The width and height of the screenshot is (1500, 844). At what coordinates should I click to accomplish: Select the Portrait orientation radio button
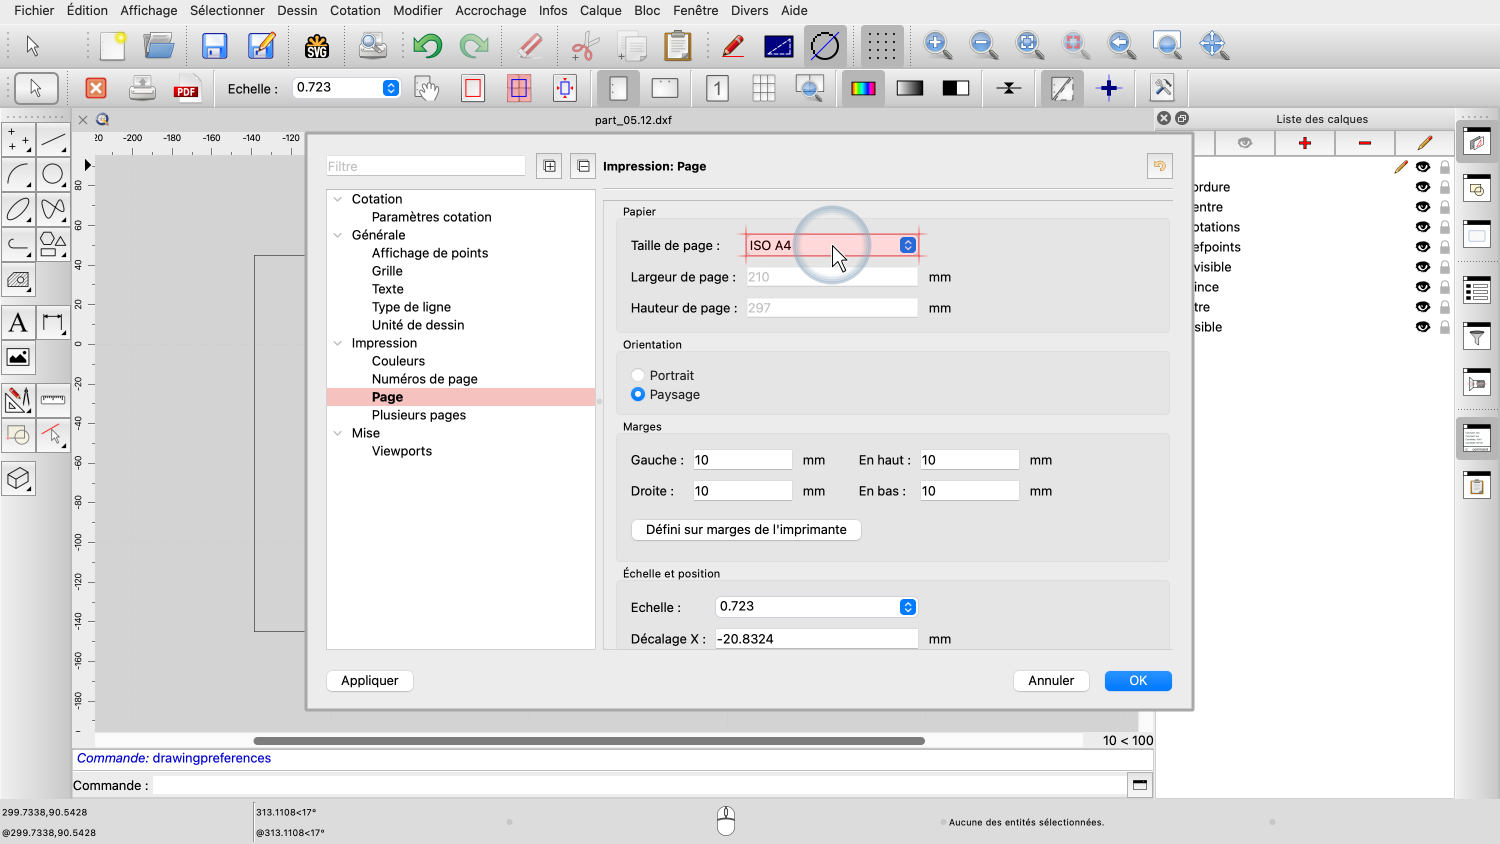click(x=638, y=376)
